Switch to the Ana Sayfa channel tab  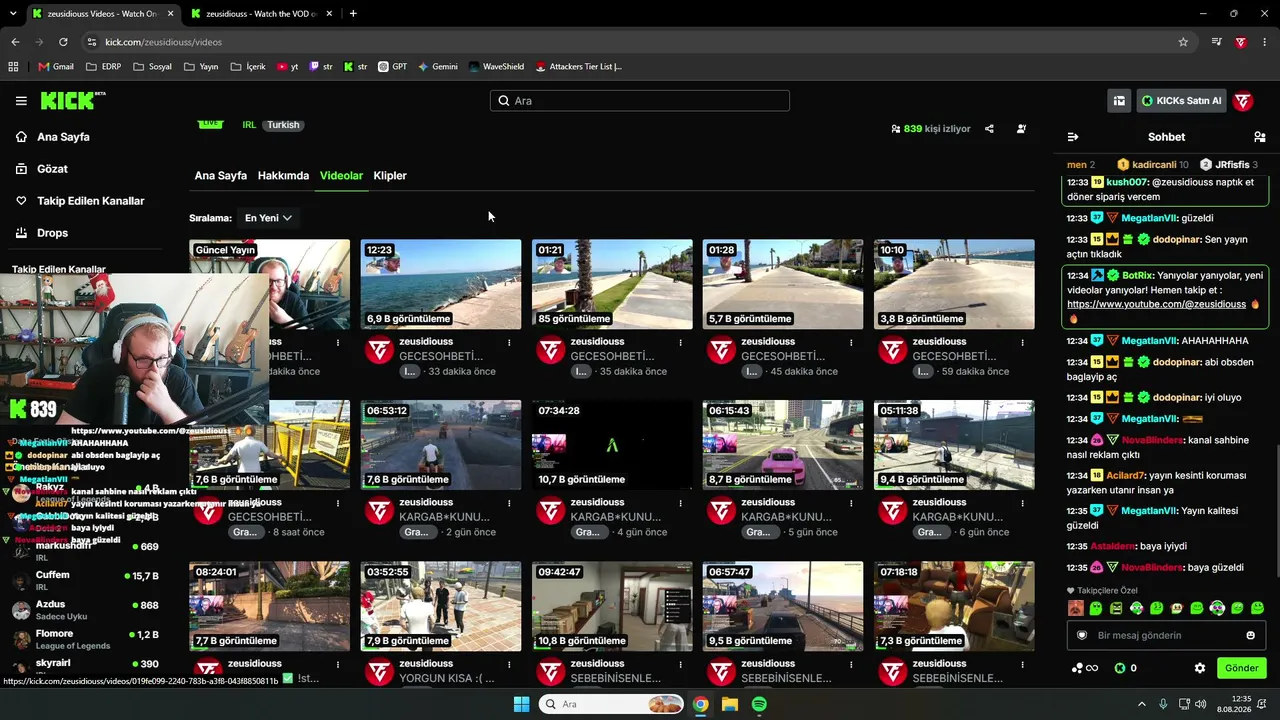(221, 176)
